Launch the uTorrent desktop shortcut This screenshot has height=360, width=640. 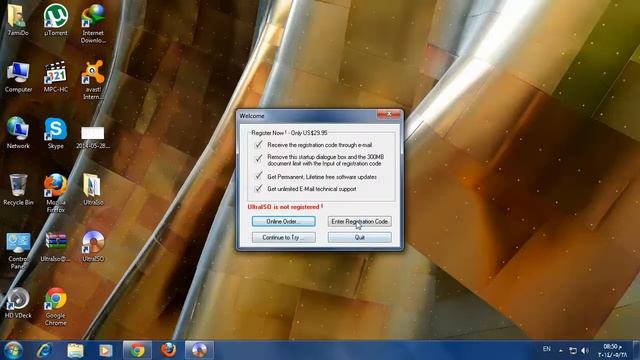pyautogui.click(x=56, y=20)
